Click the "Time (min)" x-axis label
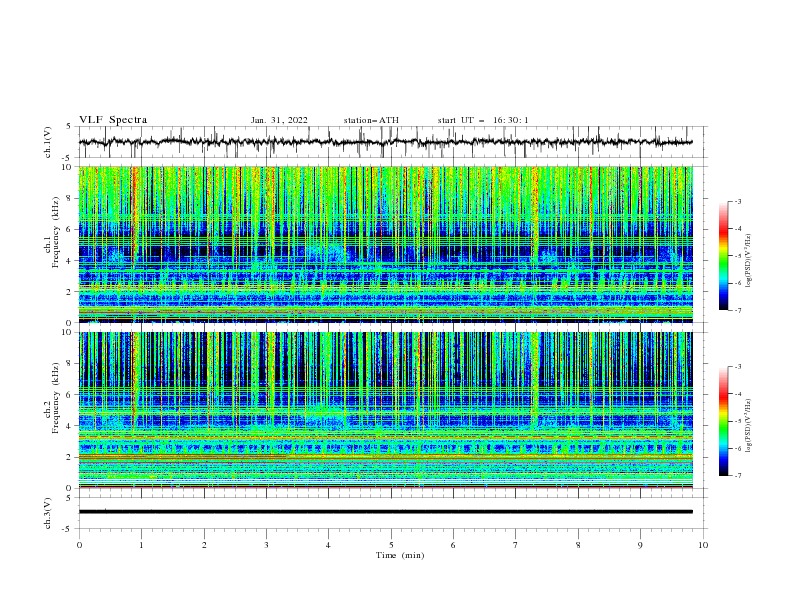792x612 pixels. coord(400,555)
